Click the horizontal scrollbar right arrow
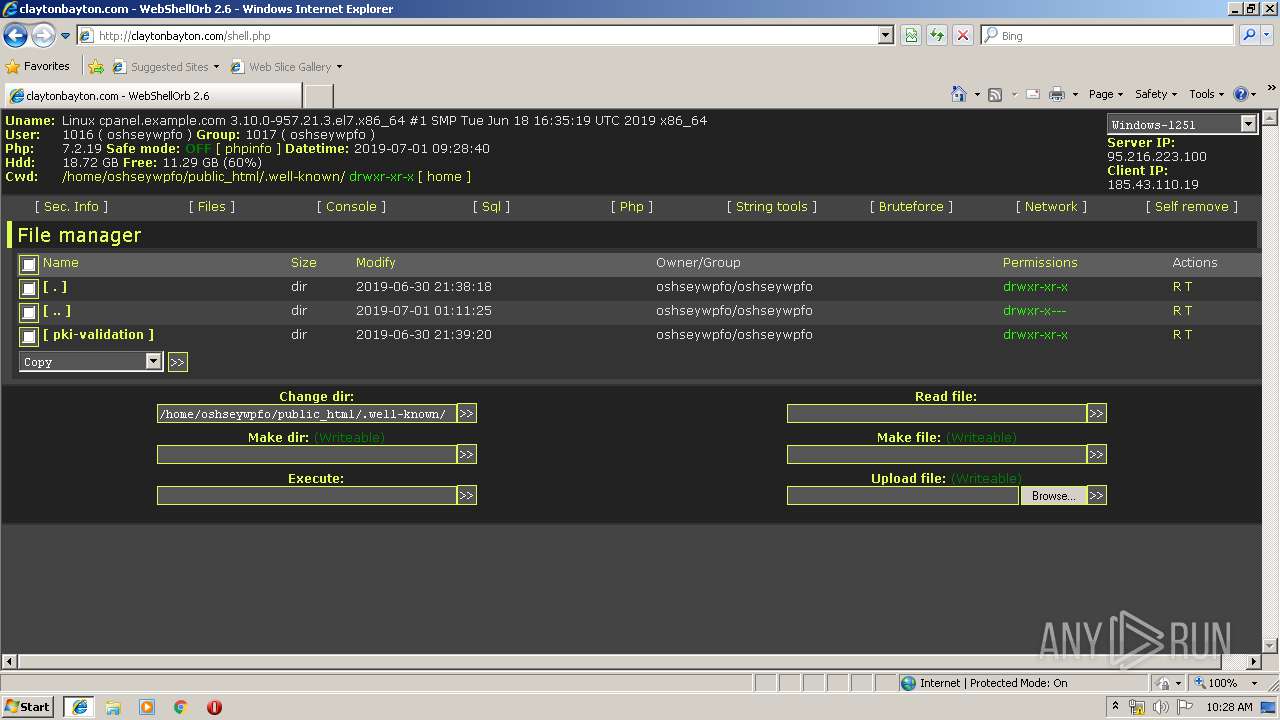The image size is (1280, 720). coord(1254,661)
